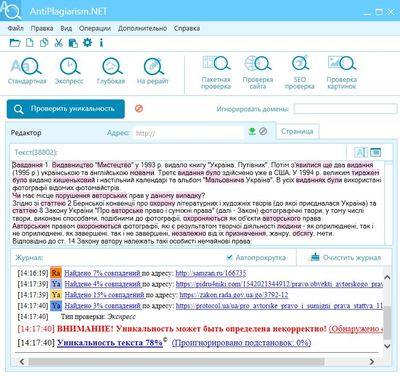Open SEO проверка tool
The height and width of the screenshot is (376, 400).
[x=300, y=73]
